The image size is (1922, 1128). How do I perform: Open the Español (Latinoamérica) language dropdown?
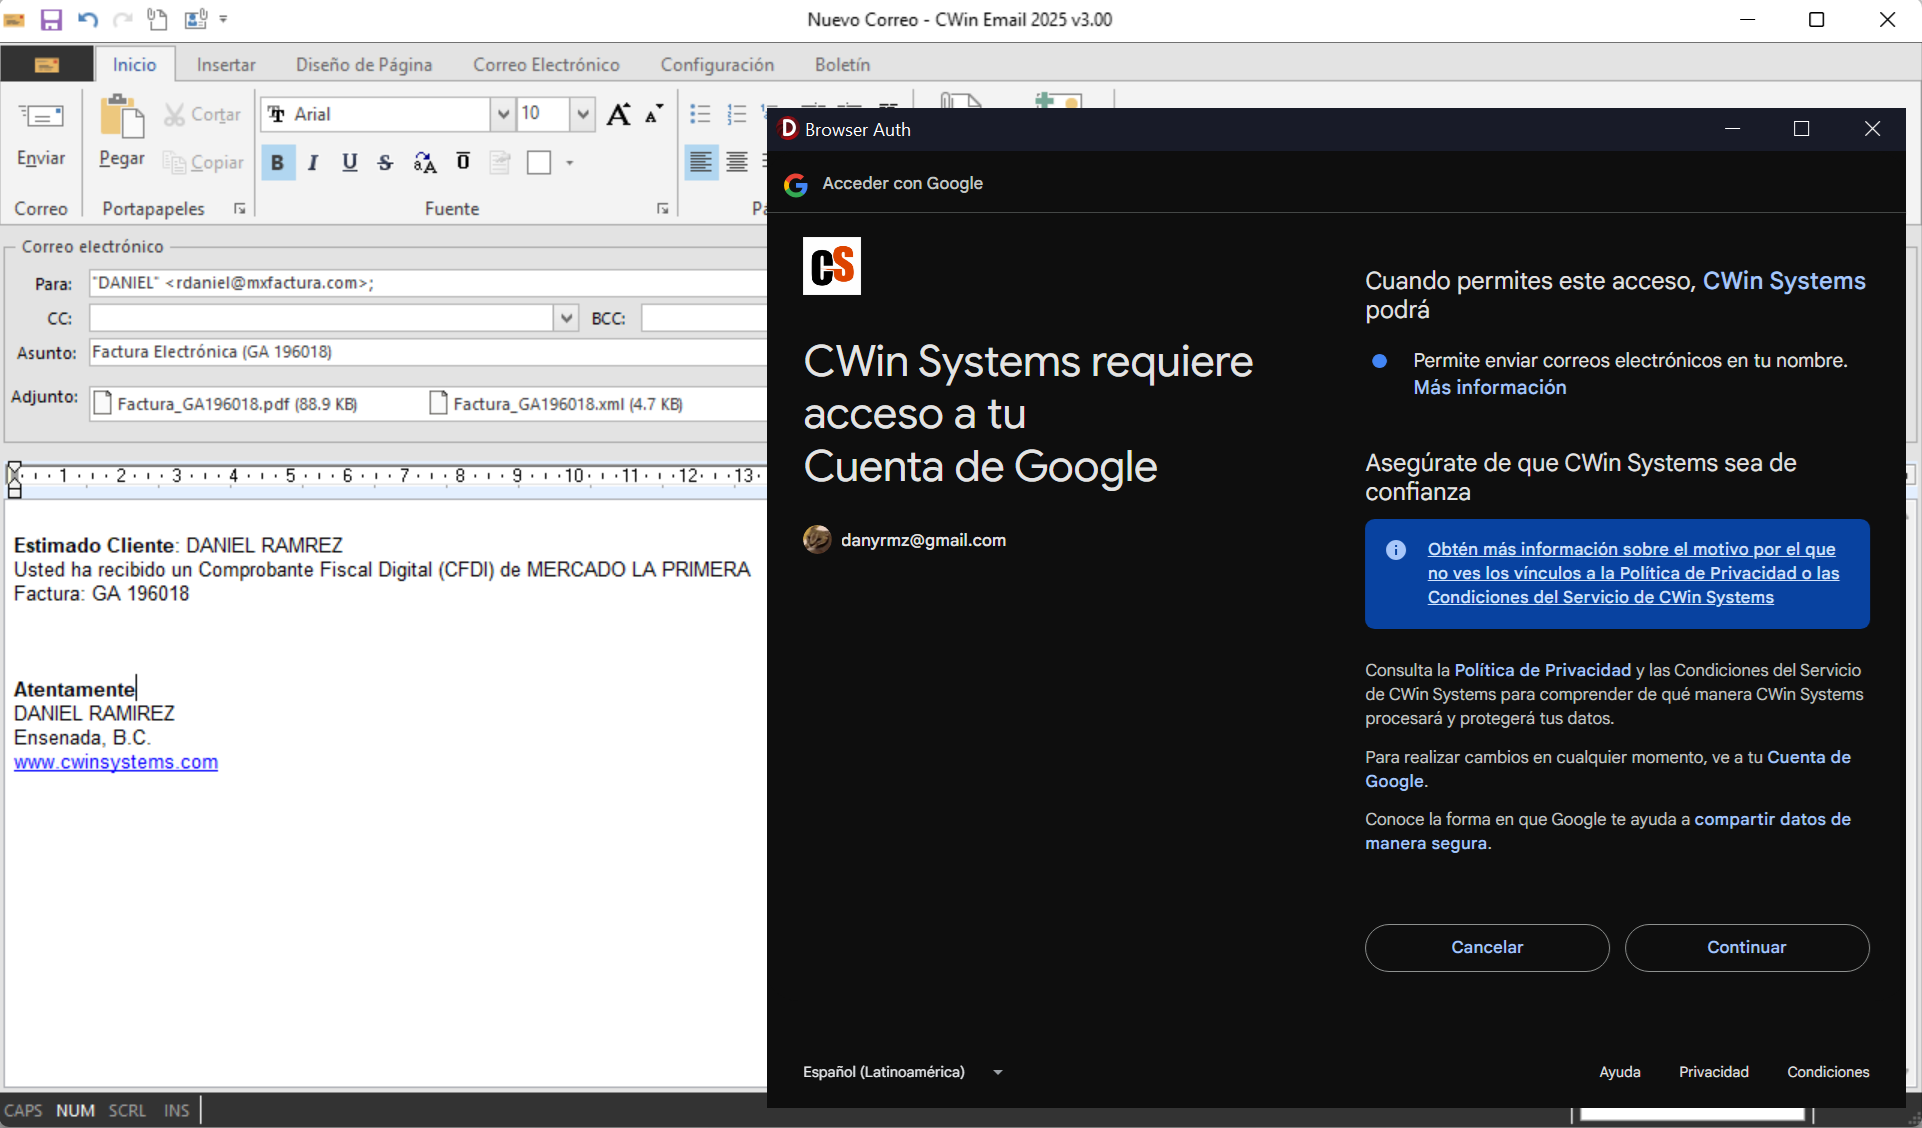[903, 1072]
